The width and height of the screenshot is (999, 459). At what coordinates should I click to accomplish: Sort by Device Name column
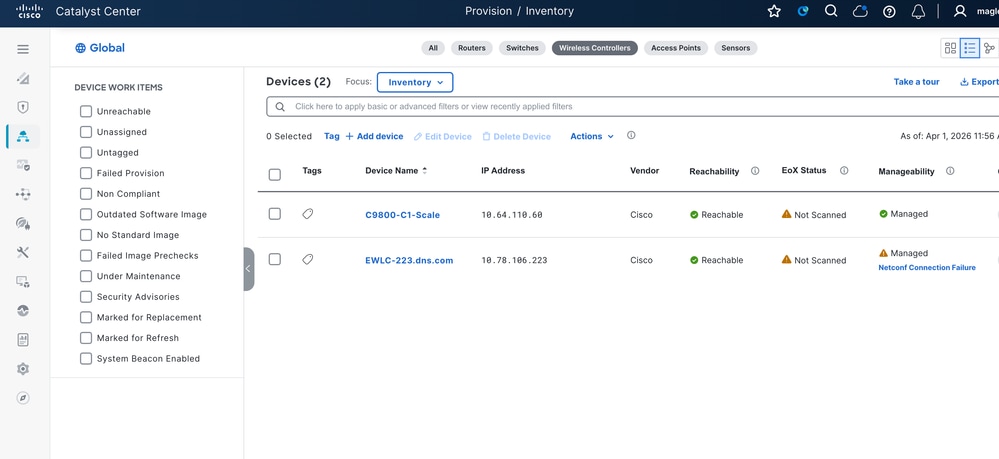pyautogui.click(x=396, y=171)
